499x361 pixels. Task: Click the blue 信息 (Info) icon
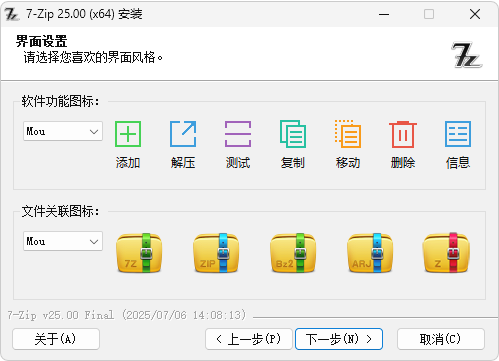tap(458, 134)
